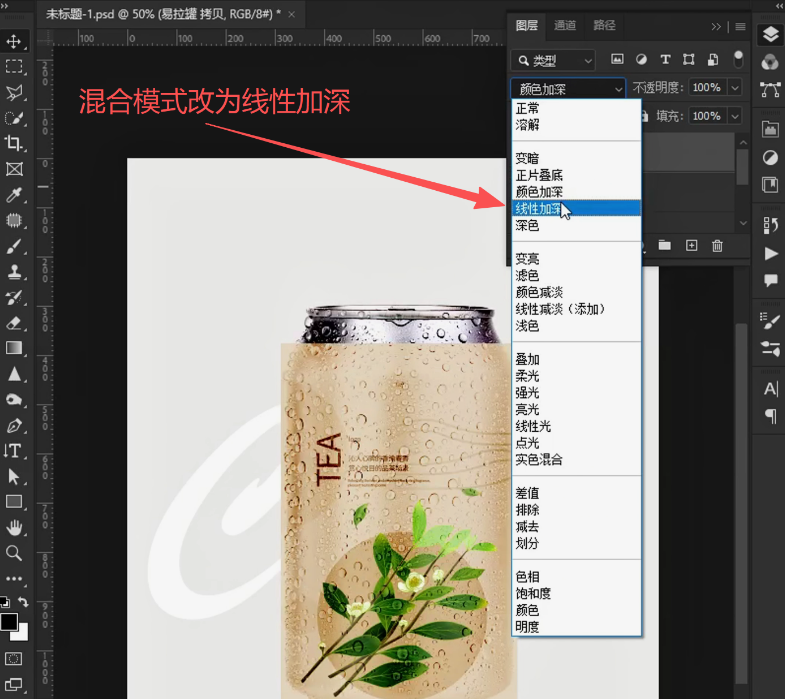The image size is (785, 699).
Task: Choose 实色混合 blend mode
Action: coord(576,459)
